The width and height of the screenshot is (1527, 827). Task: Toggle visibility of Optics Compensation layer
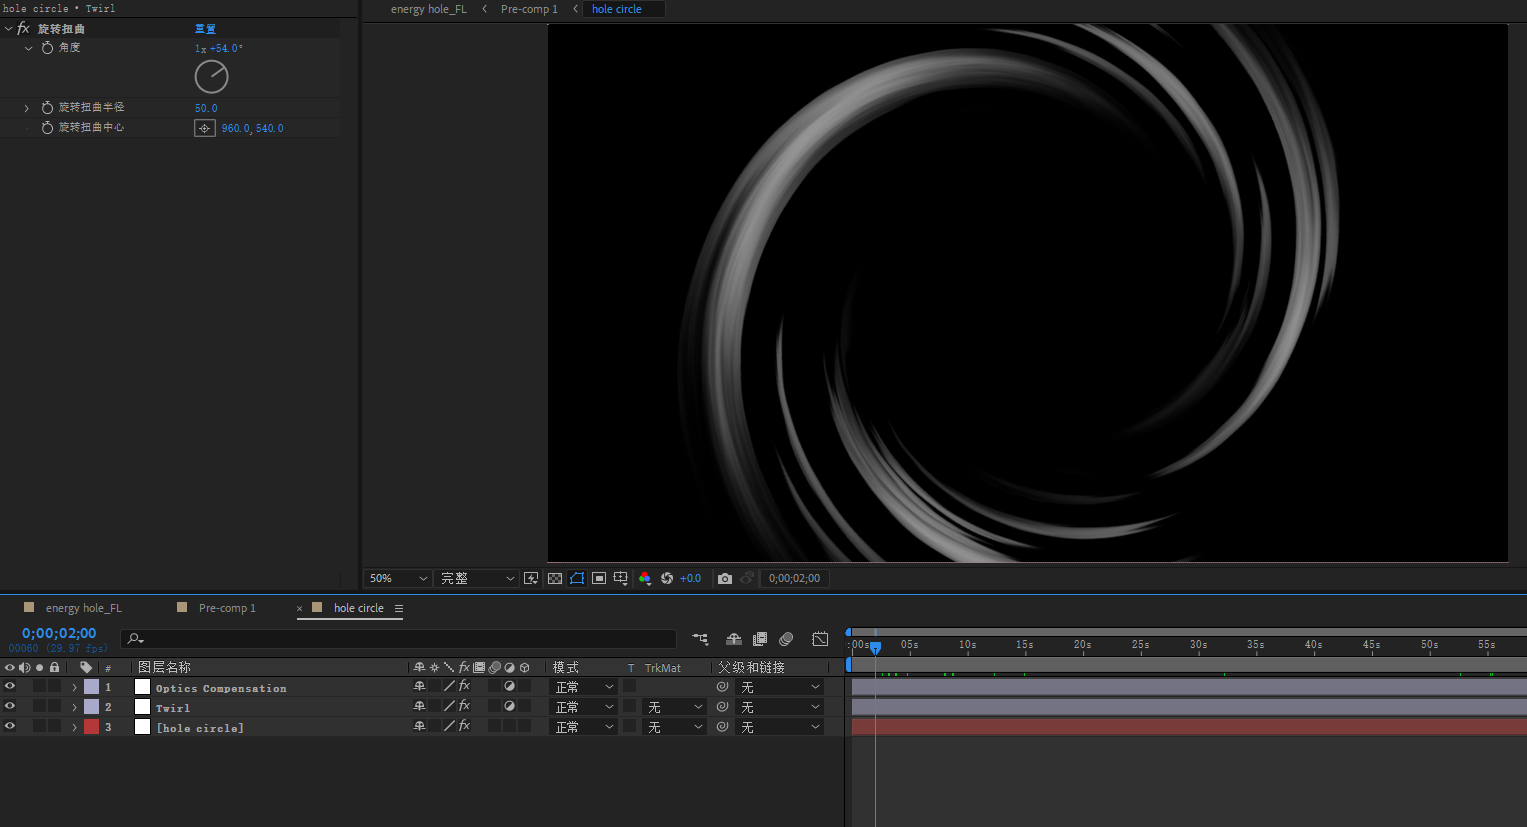point(10,687)
